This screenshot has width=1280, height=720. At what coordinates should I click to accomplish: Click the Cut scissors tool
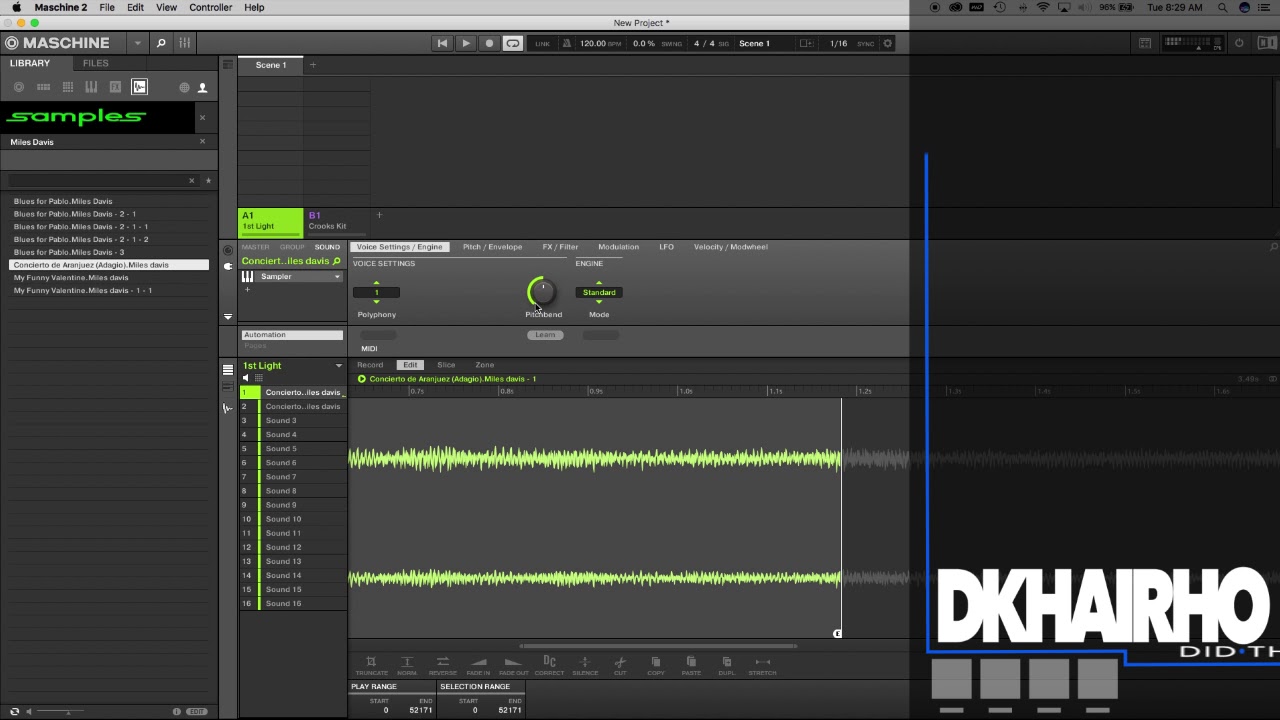pos(620,665)
